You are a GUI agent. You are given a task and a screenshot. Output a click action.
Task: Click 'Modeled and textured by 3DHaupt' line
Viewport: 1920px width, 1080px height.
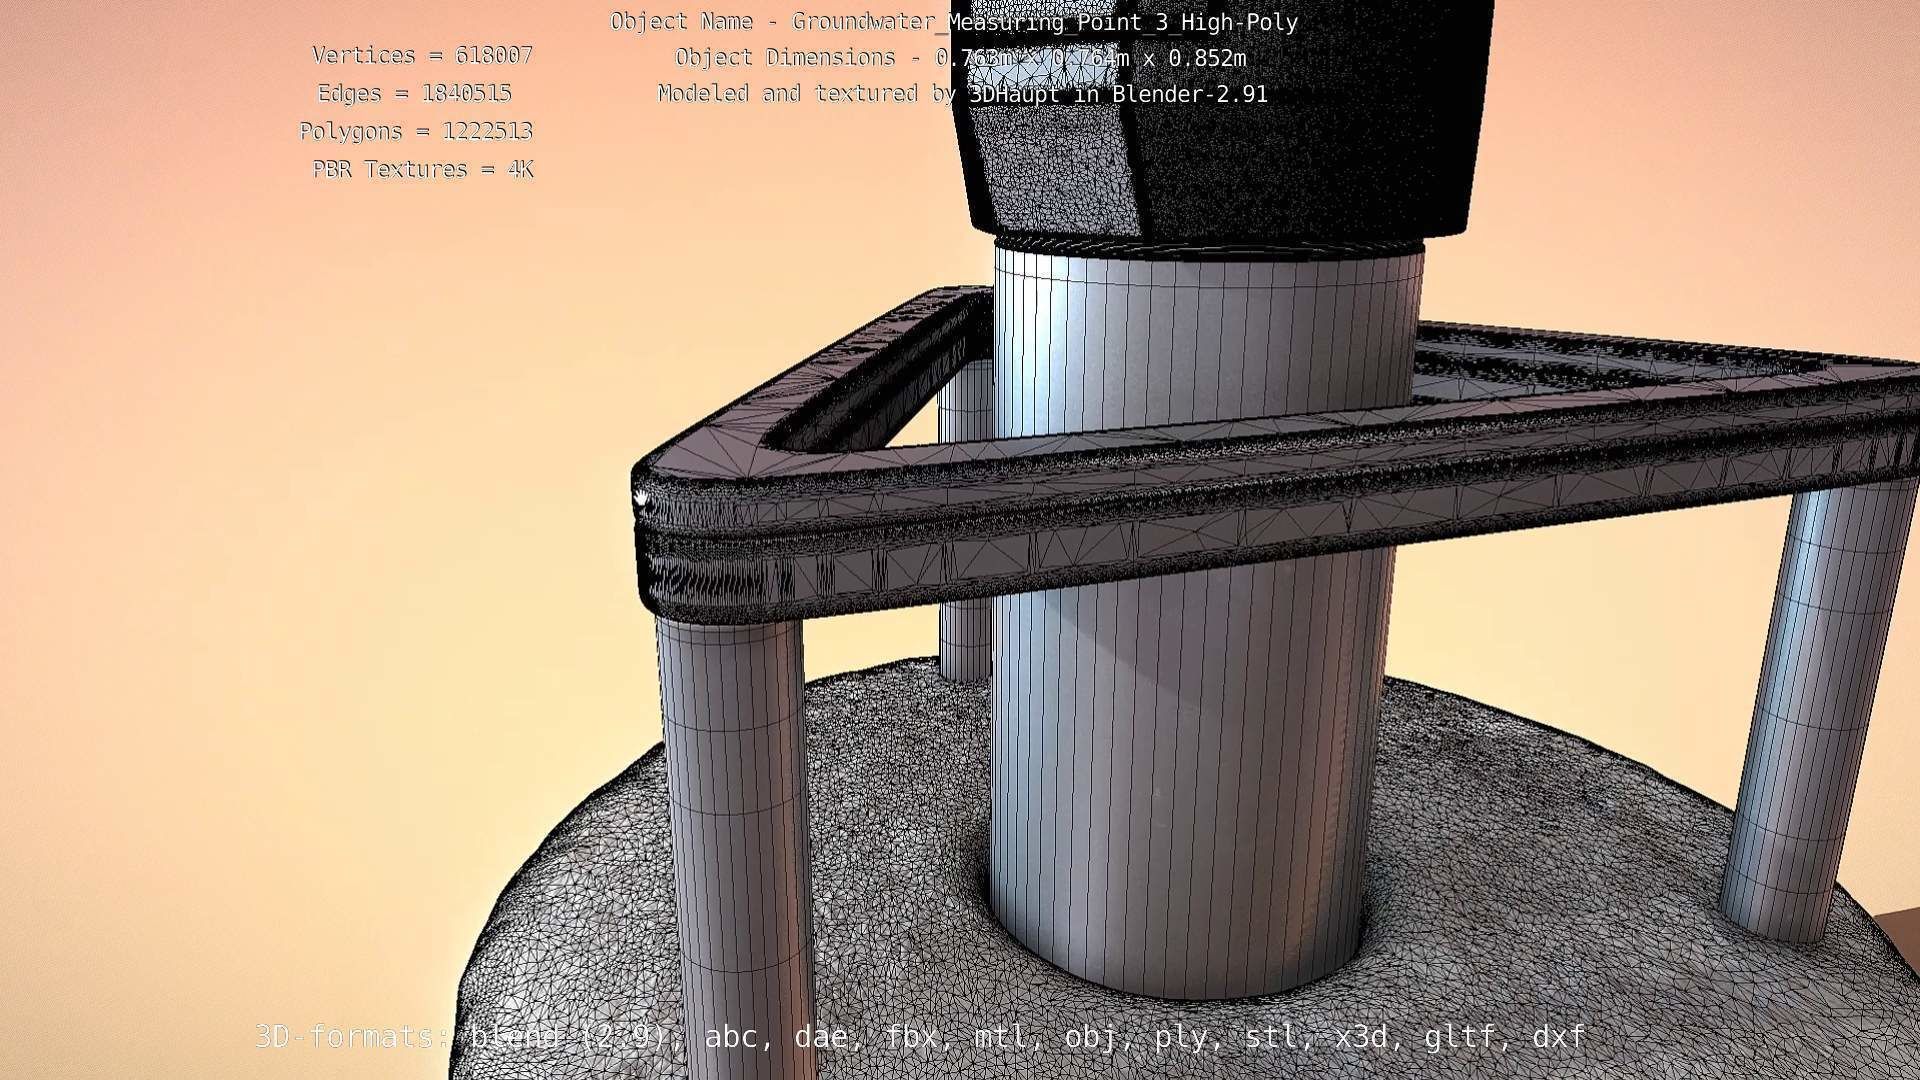click(962, 94)
